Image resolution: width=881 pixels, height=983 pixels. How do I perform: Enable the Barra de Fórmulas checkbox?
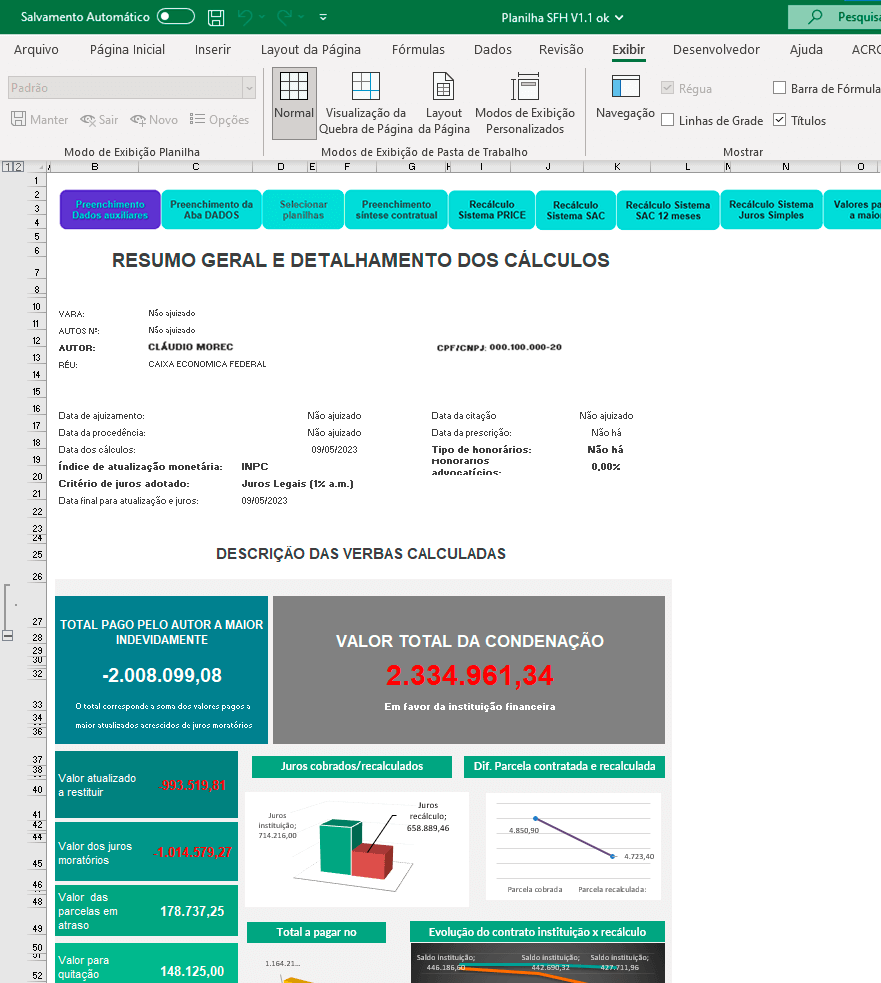(779, 88)
